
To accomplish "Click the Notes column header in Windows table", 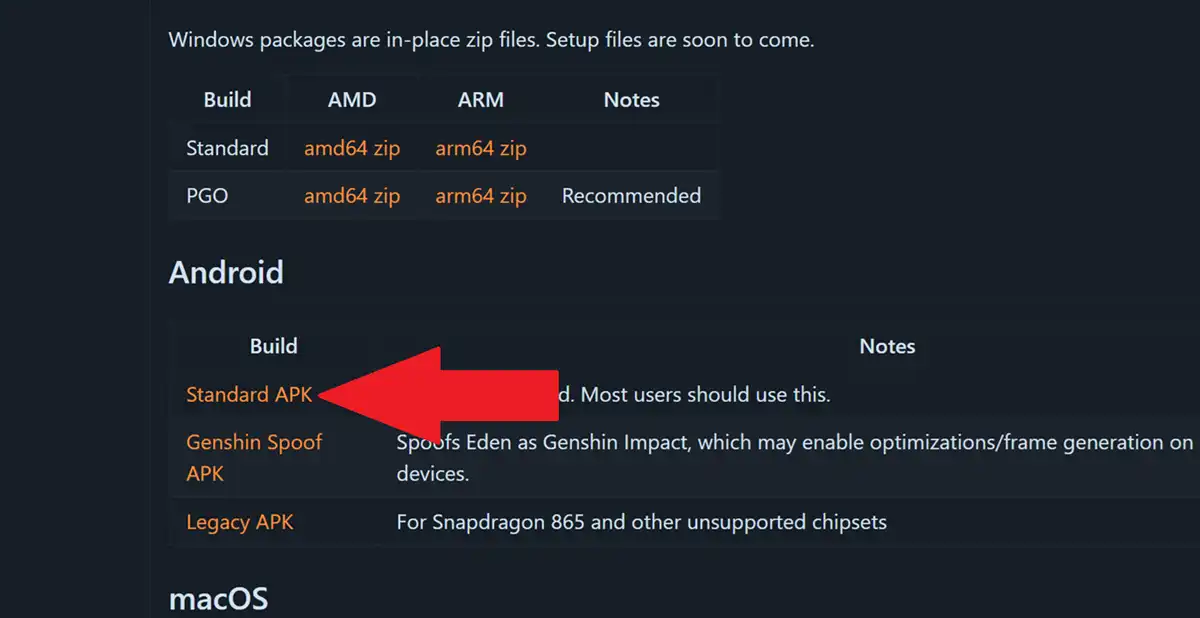I will point(631,99).
